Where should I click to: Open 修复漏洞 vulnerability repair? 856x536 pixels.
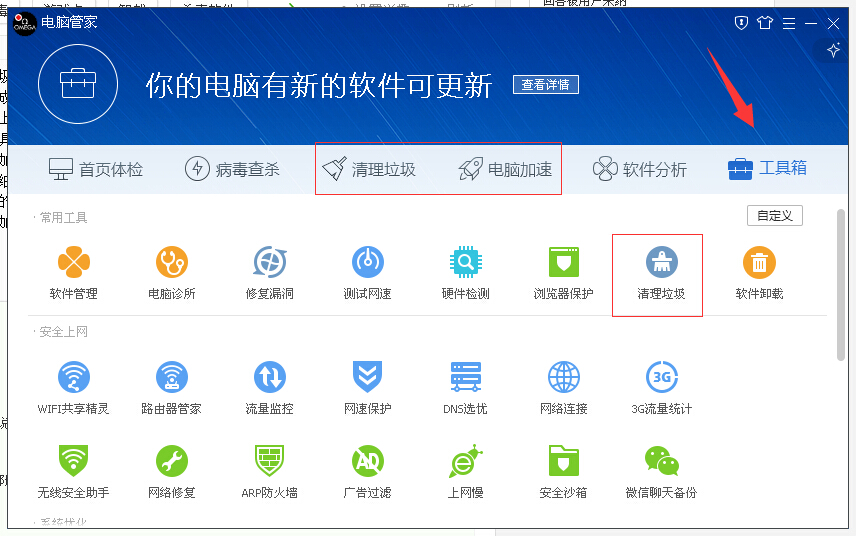coord(270,273)
